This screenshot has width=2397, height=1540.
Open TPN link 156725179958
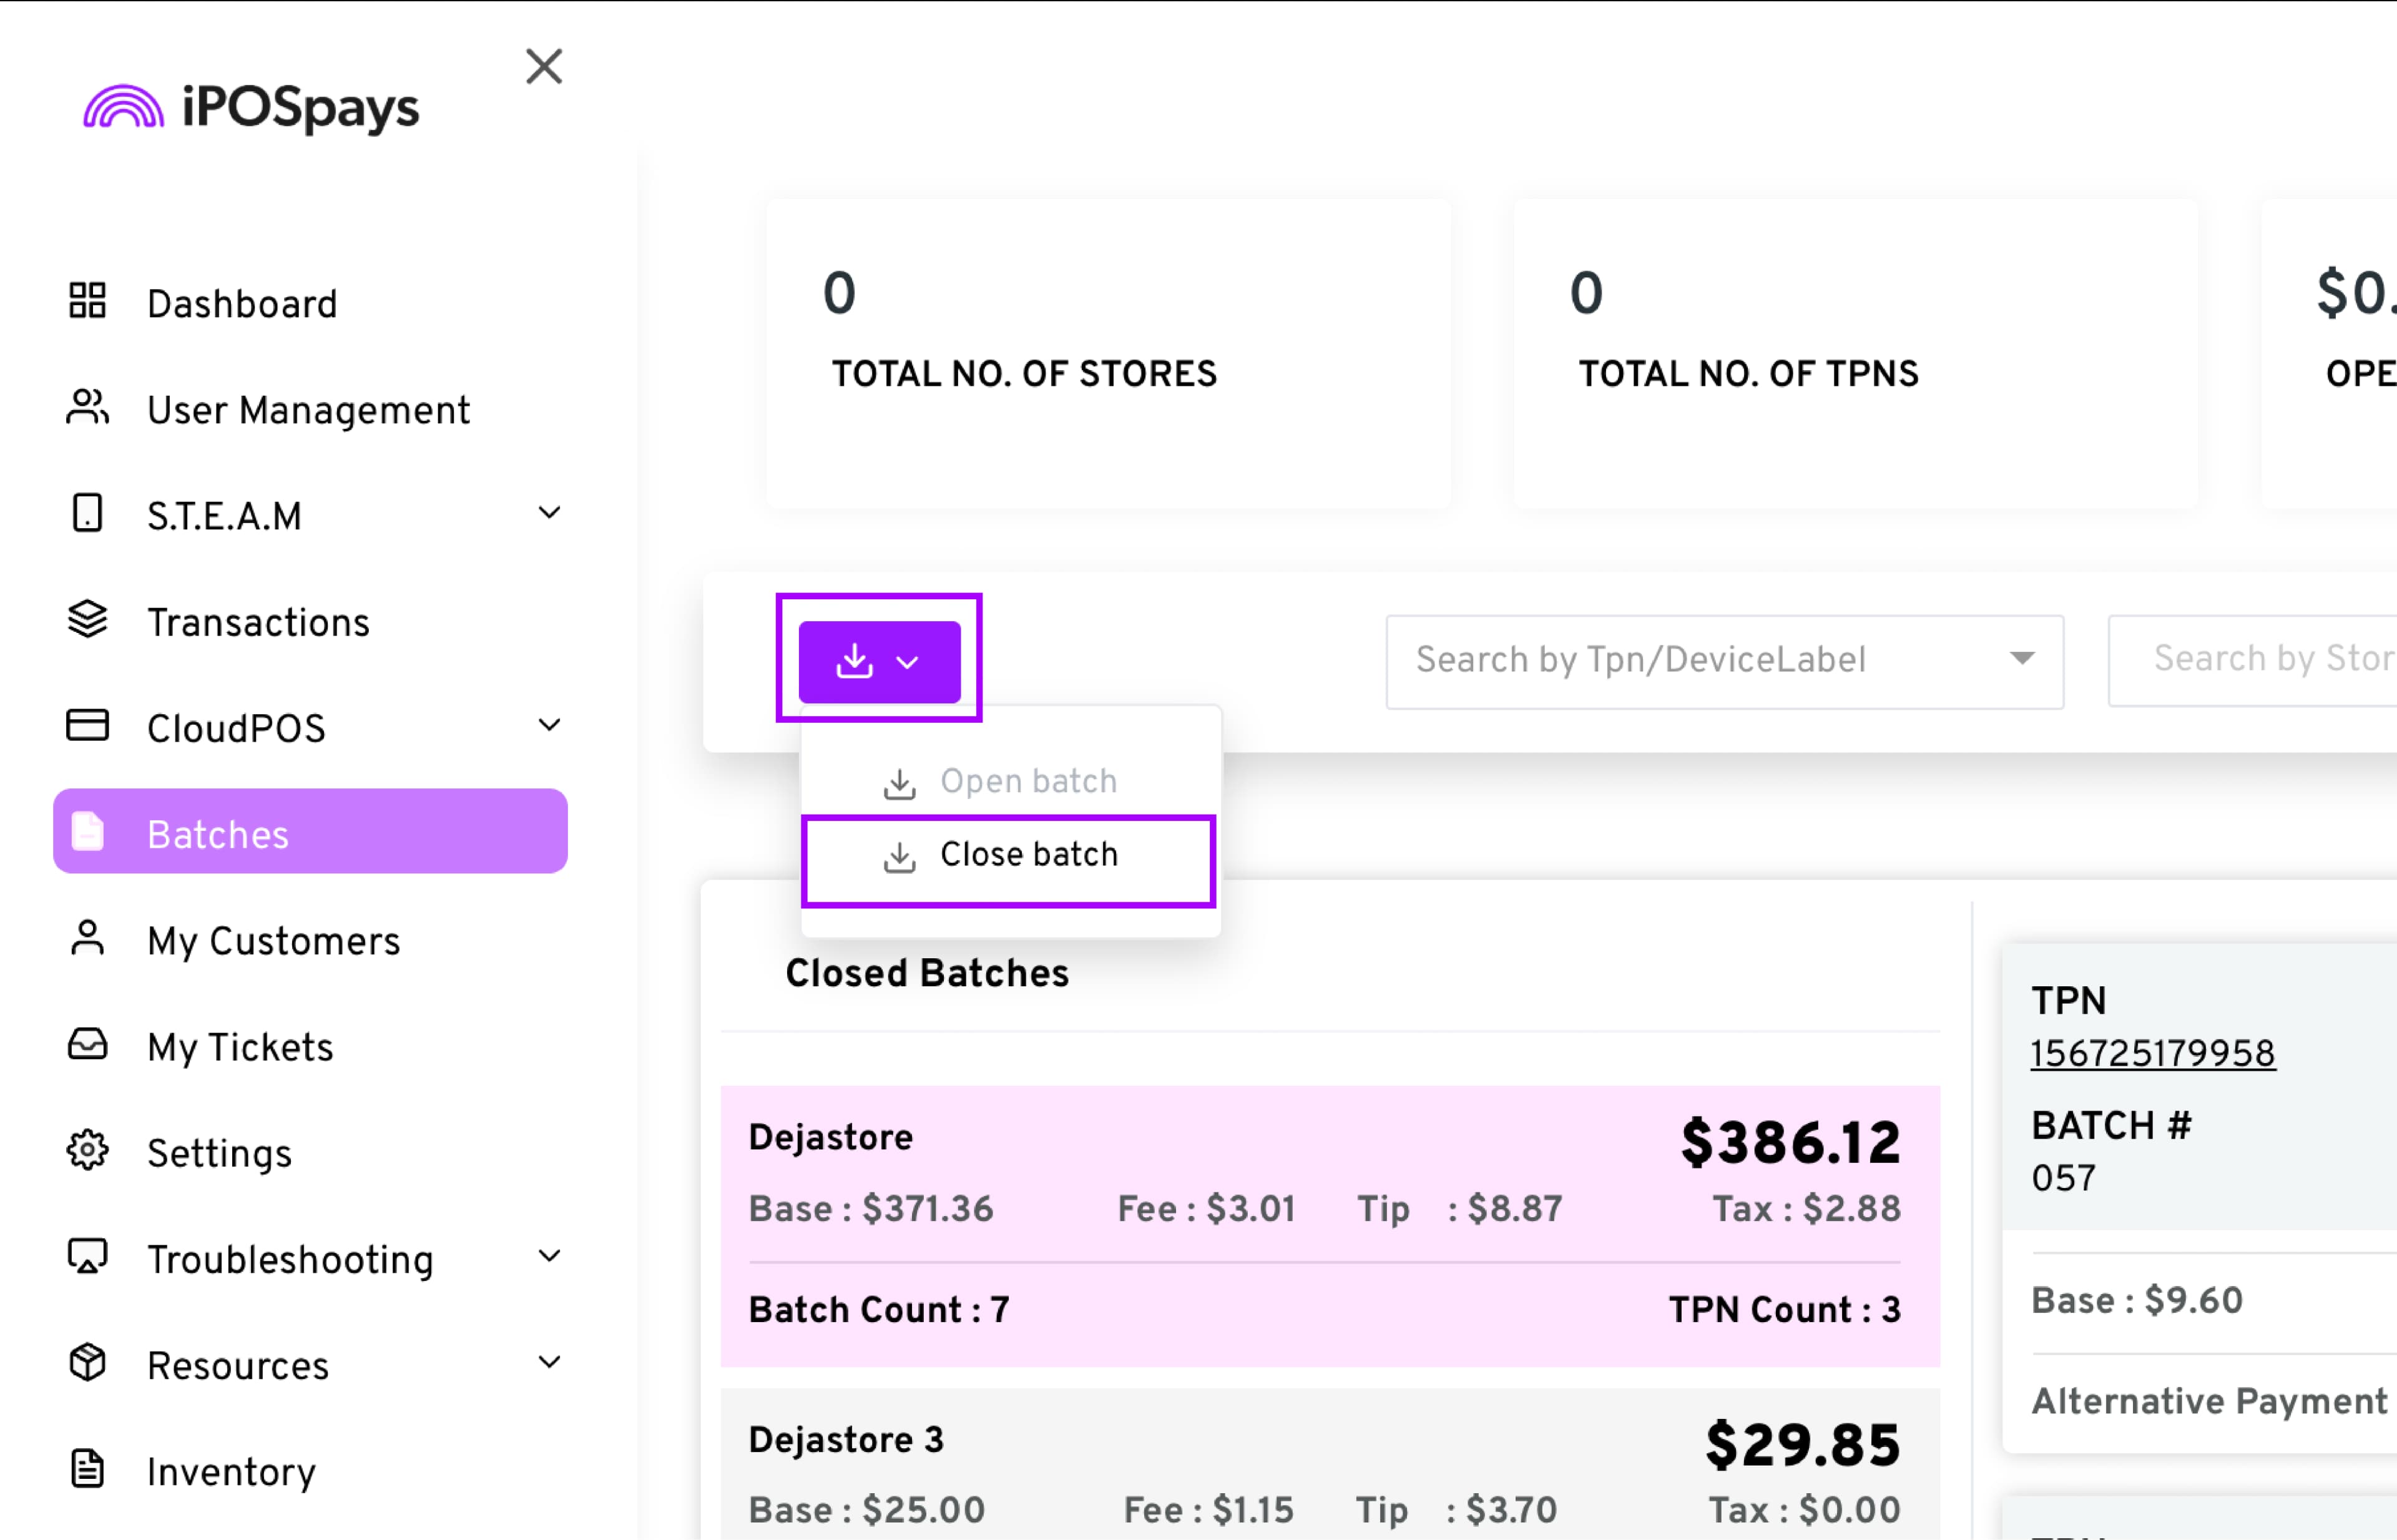coord(2152,1053)
